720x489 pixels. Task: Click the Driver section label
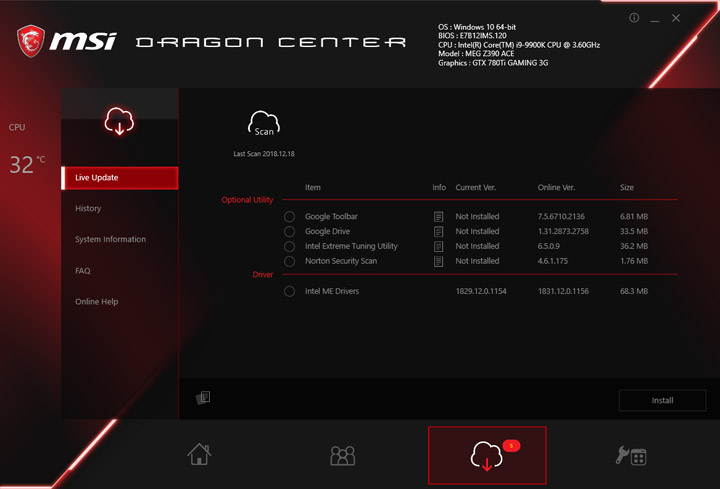[263, 275]
